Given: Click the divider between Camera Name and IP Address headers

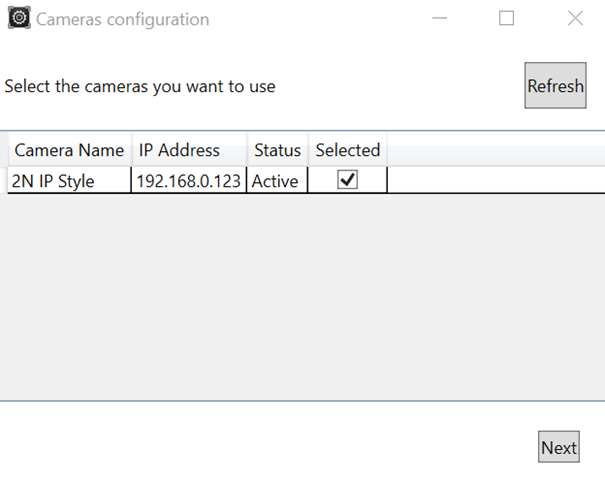Looking at the screenshot, I should pos(131,150).
